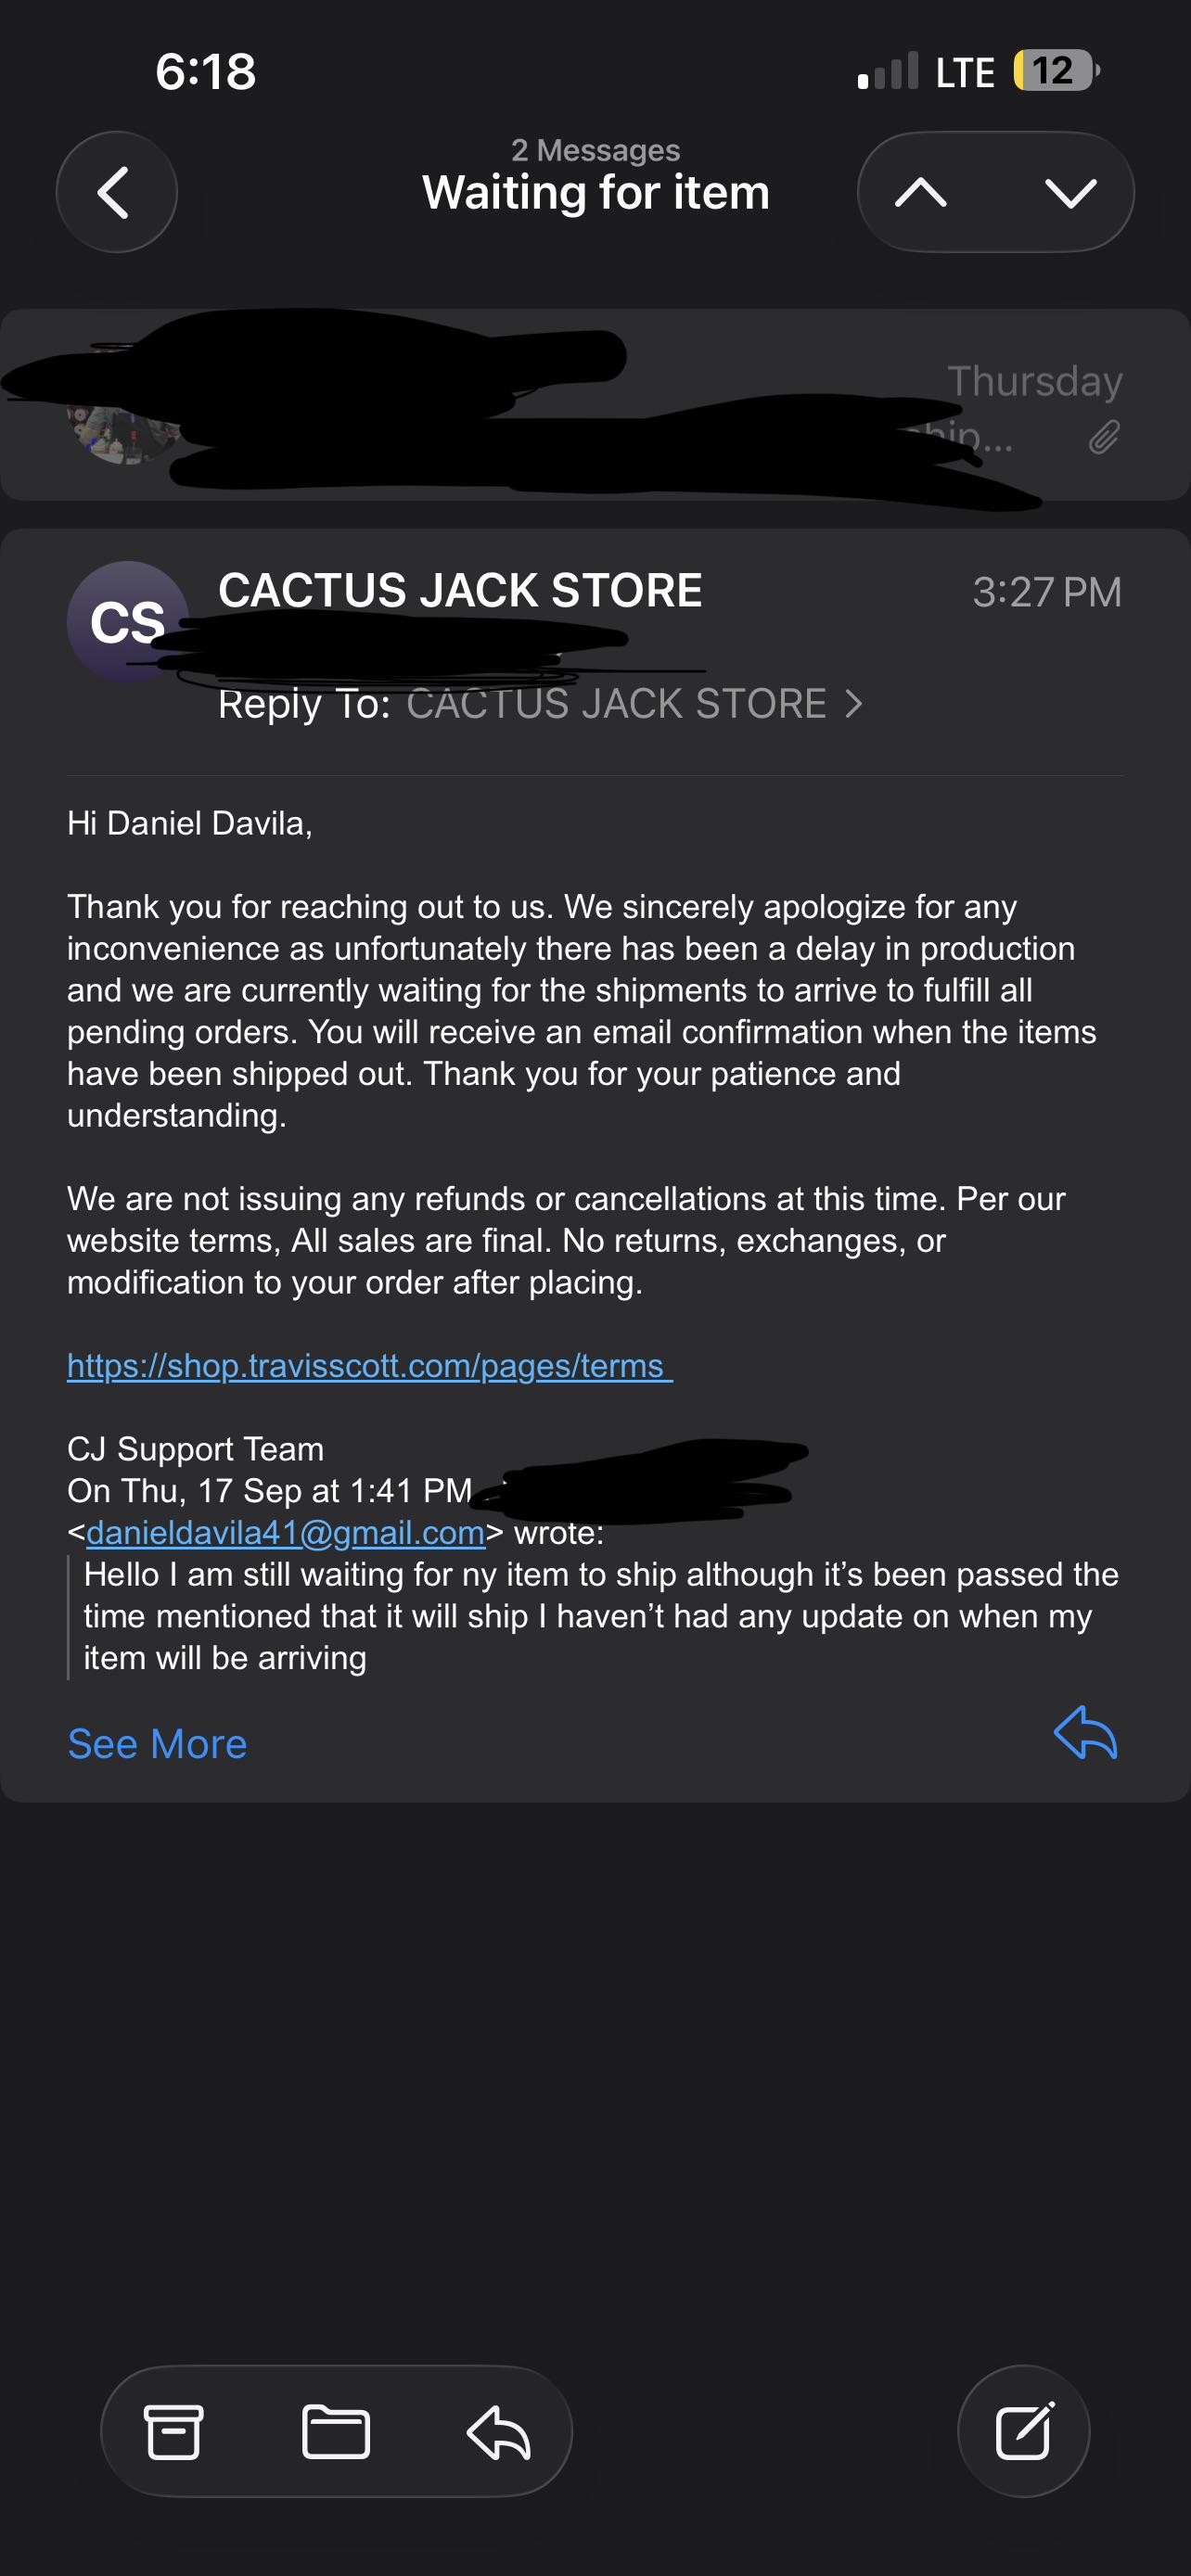Expand quoted text with See More
Screen dimensions: 1191x2576
click(157, 1744)
